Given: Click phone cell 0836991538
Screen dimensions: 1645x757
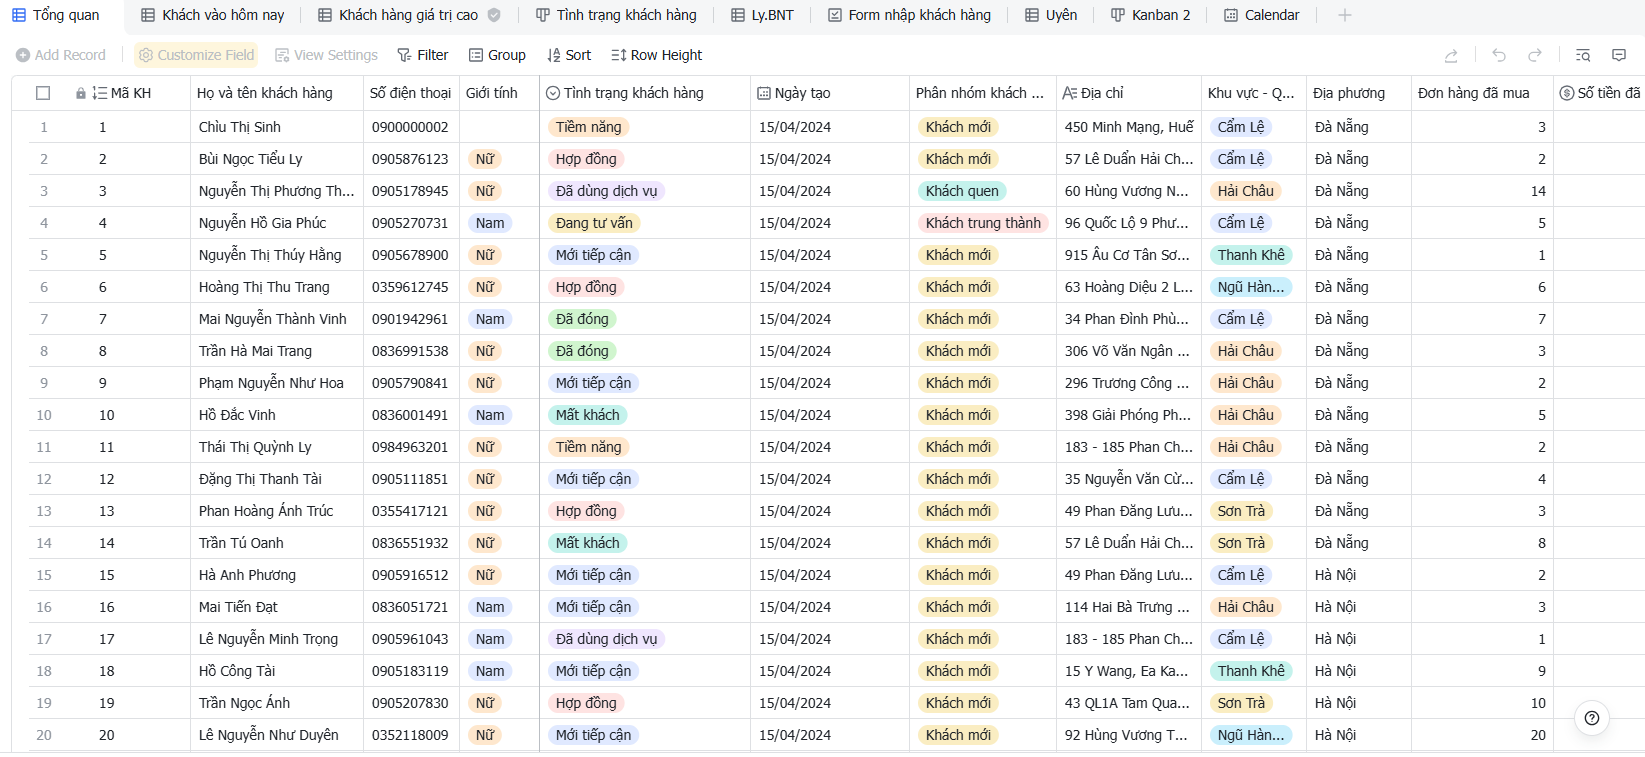Looking at the screenshot, I should (410, 351).
